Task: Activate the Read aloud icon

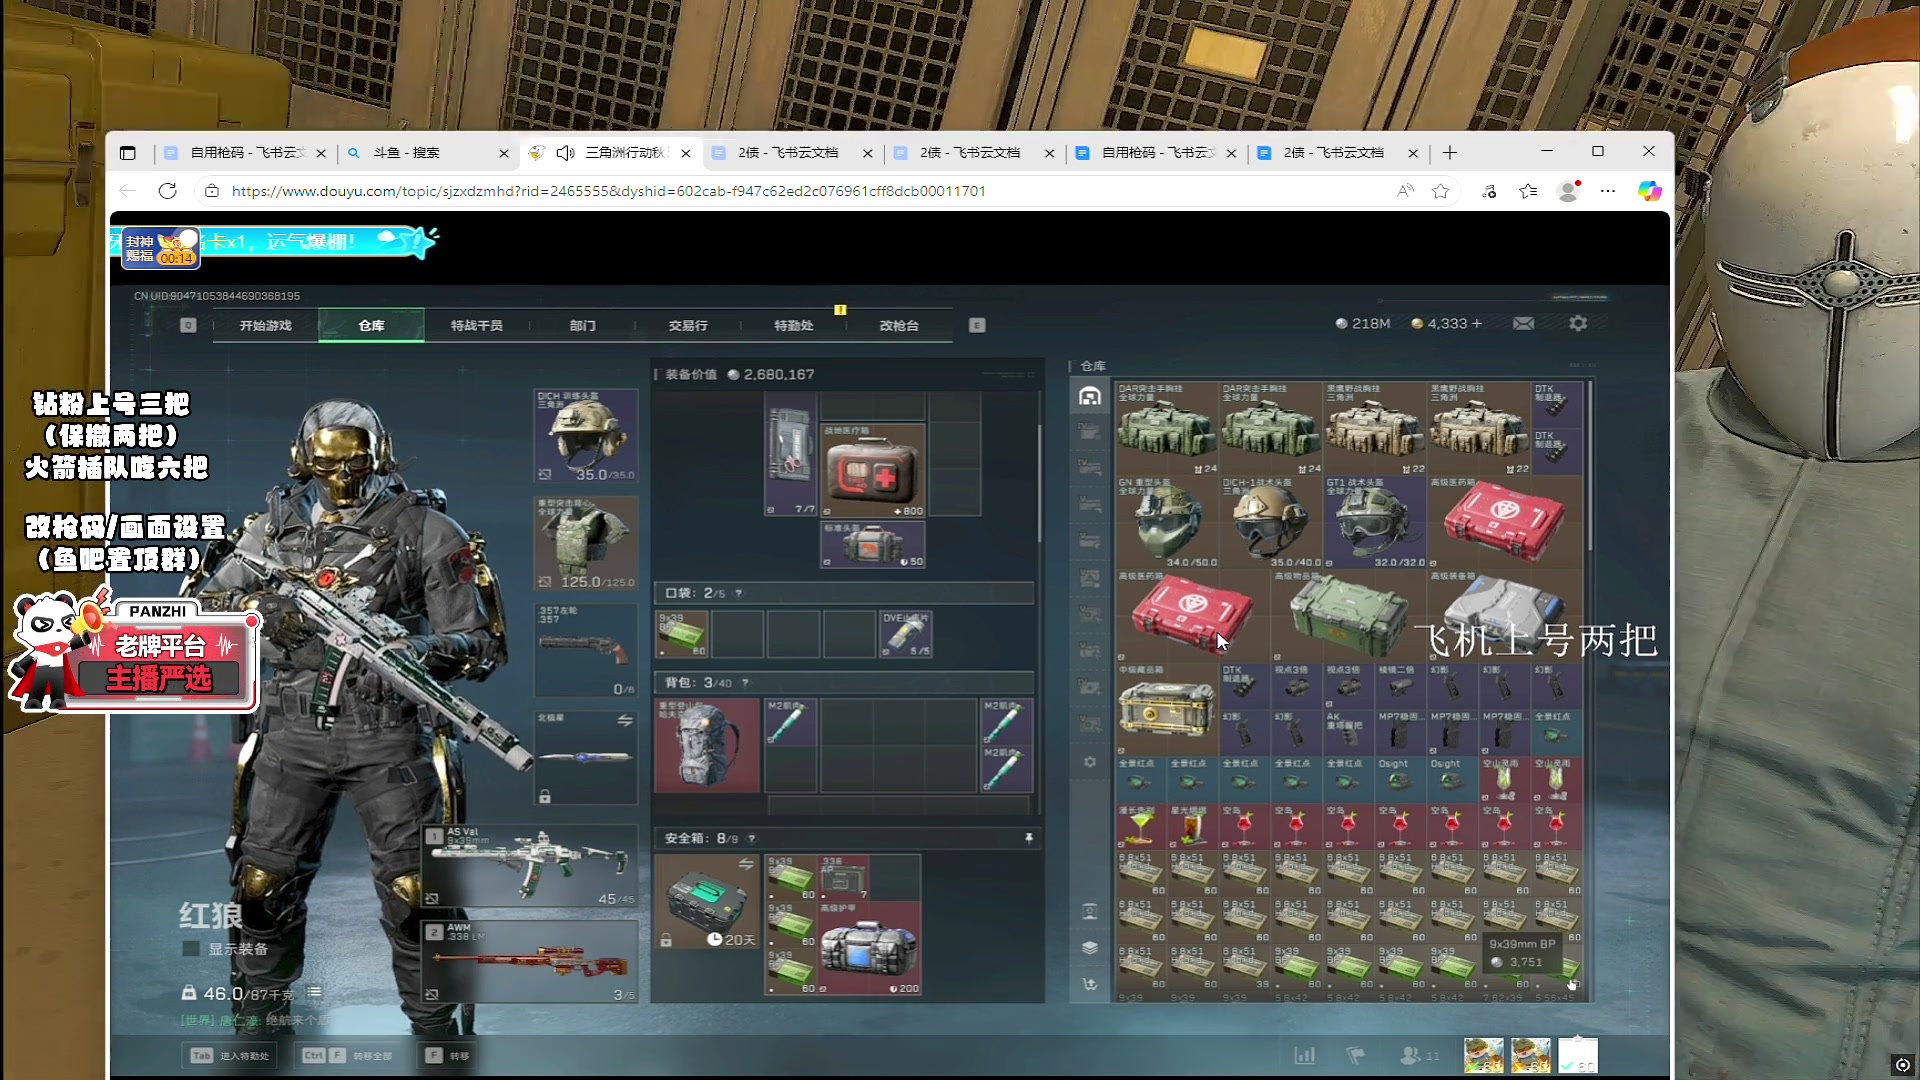Action: tap(1405, 191)
